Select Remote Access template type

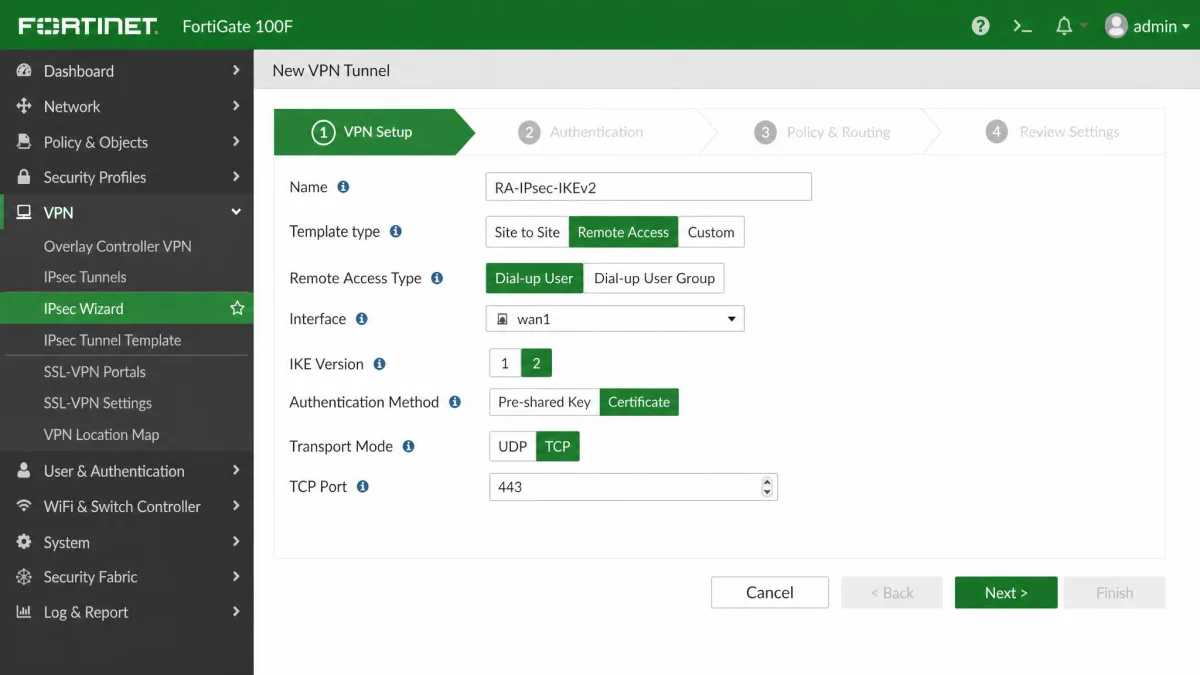(x=623, y=232)
